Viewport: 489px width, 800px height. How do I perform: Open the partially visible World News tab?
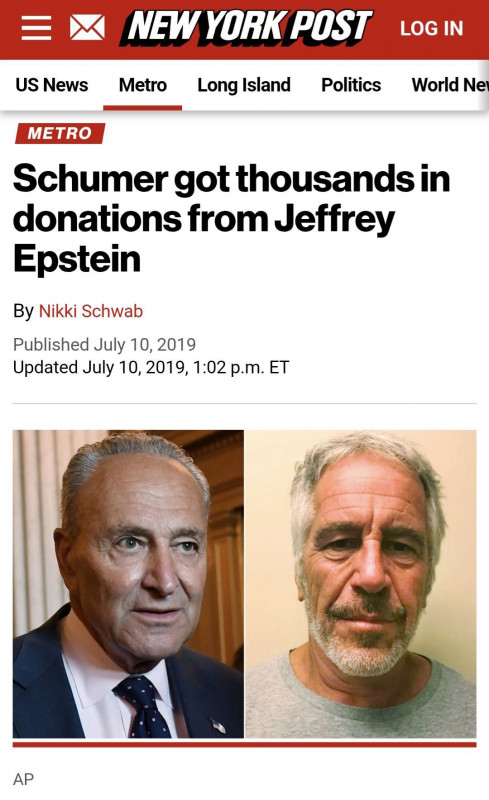click(450, 85)
